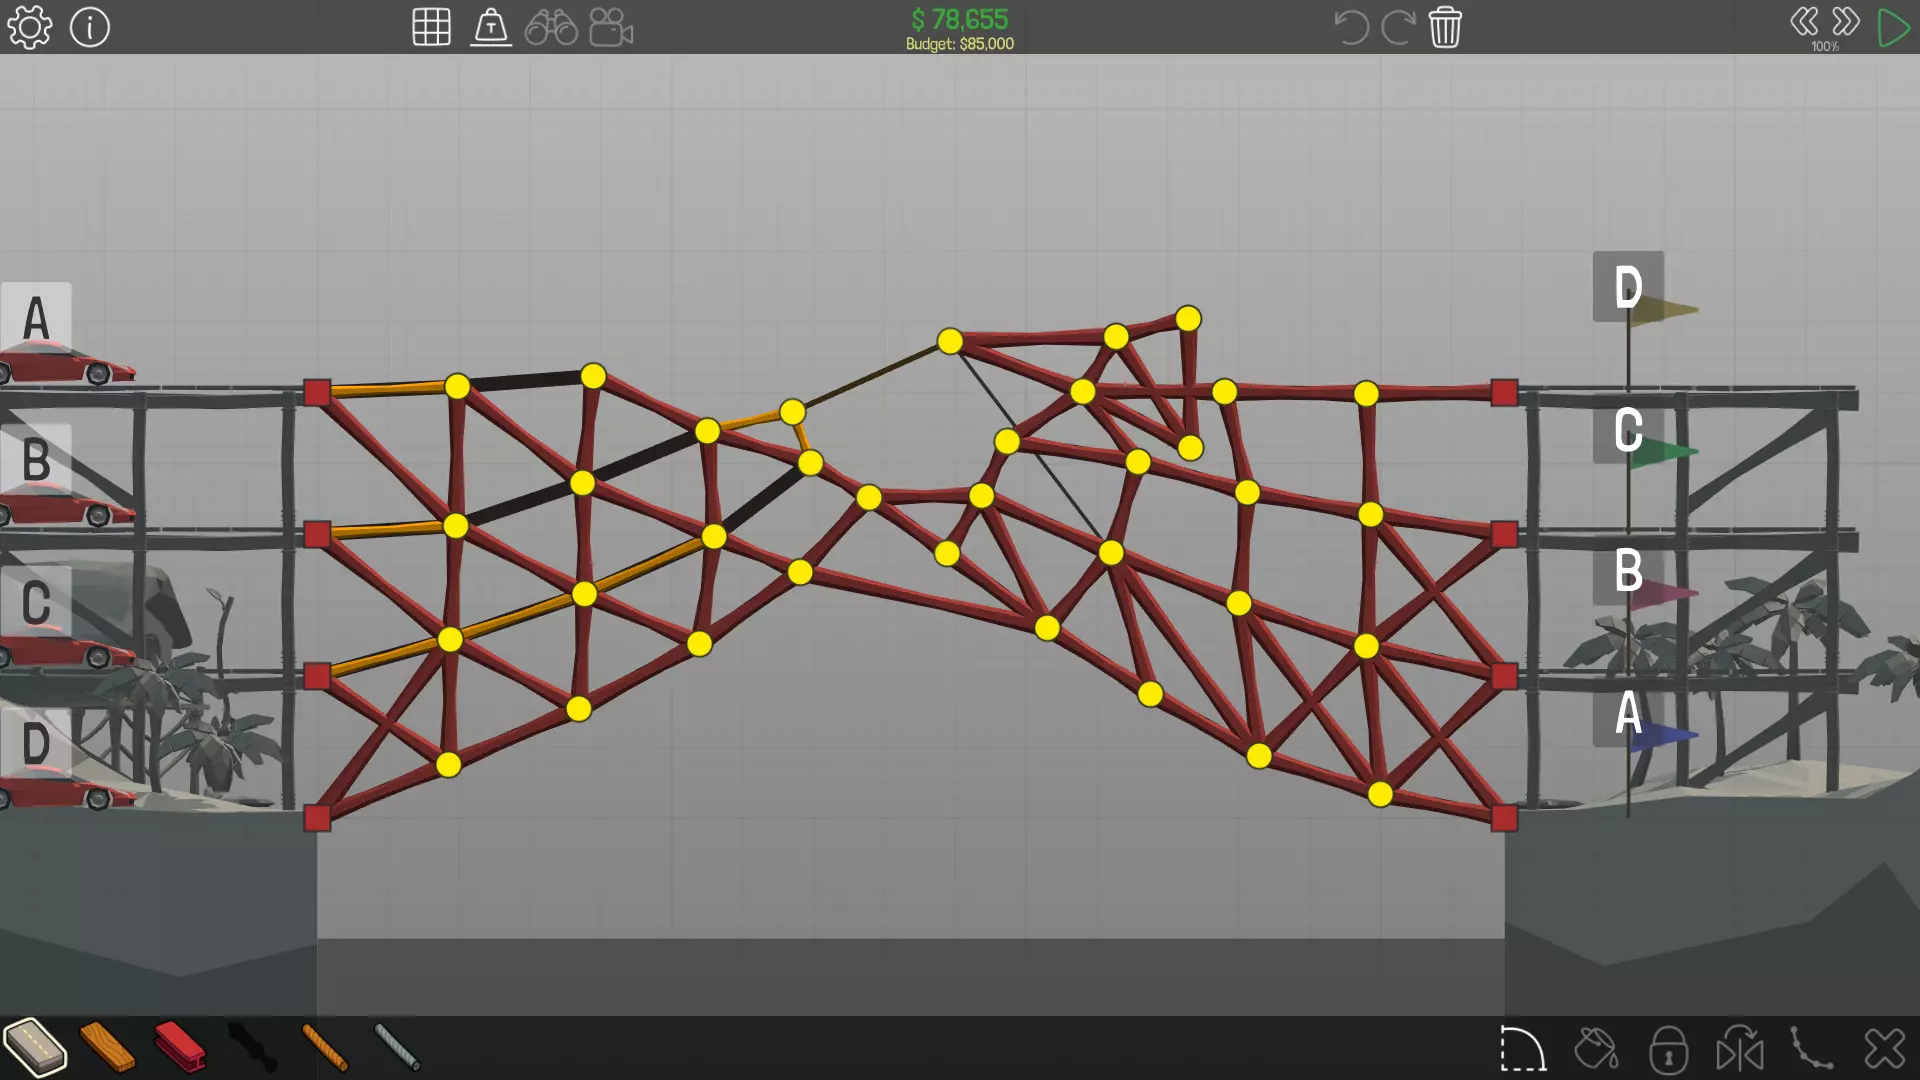Redo the last action
The width and height of the screenshot is (1920, 1080).
click(1398, 27)
